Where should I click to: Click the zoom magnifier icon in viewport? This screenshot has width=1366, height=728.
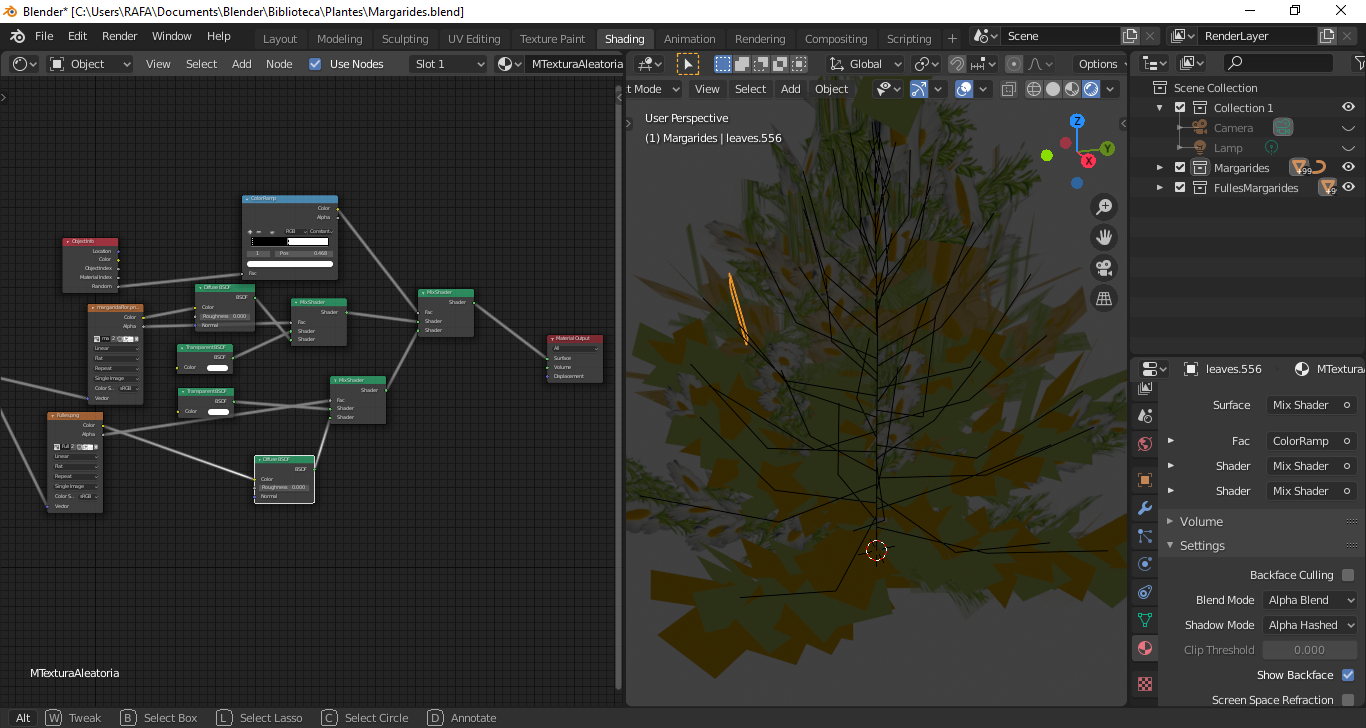point(1104,207)
